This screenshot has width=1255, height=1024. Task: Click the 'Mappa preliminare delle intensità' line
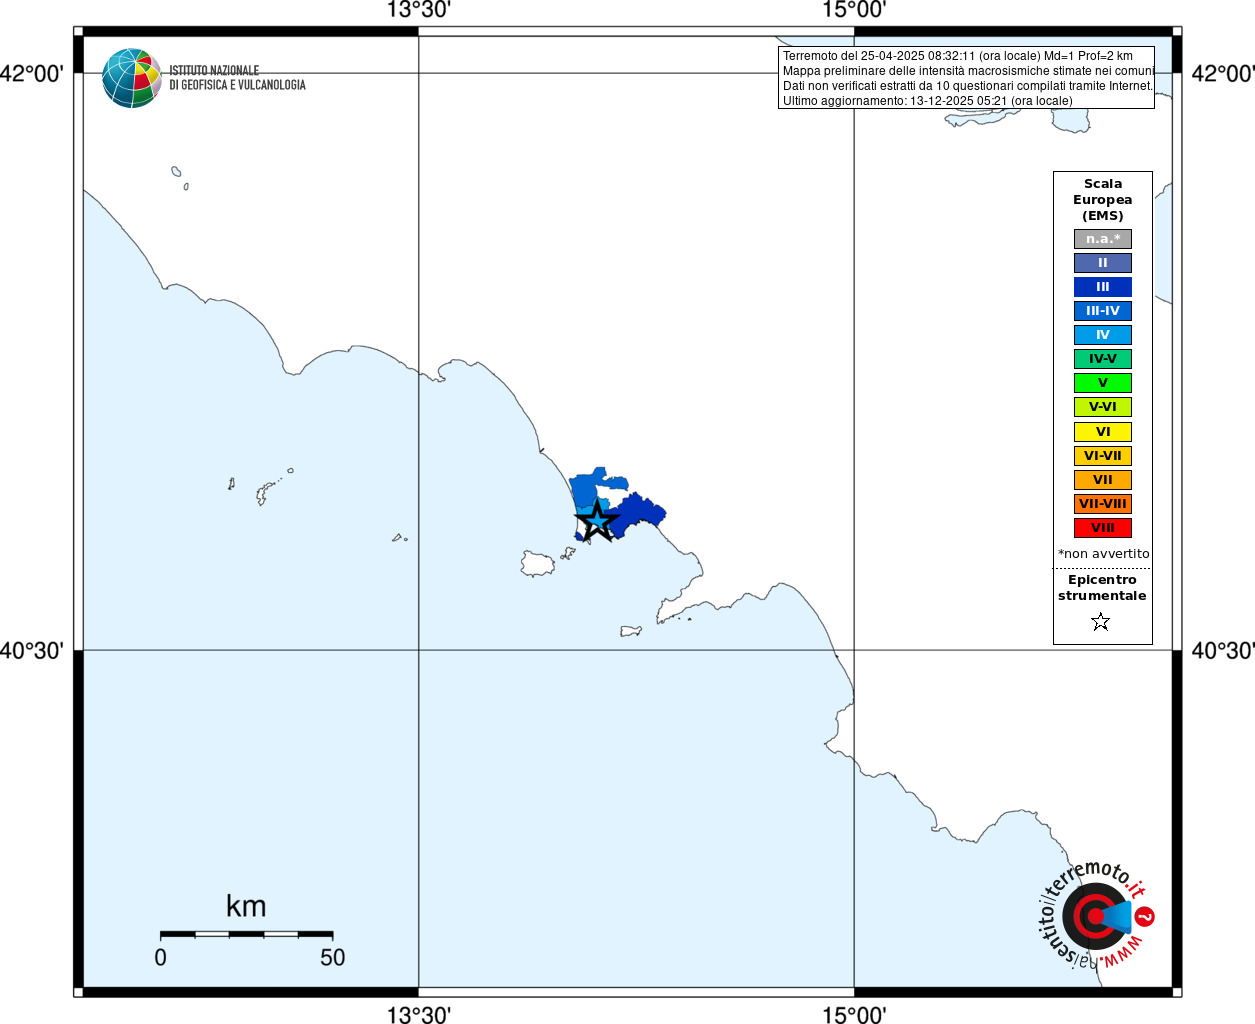[x=968, y=71]
